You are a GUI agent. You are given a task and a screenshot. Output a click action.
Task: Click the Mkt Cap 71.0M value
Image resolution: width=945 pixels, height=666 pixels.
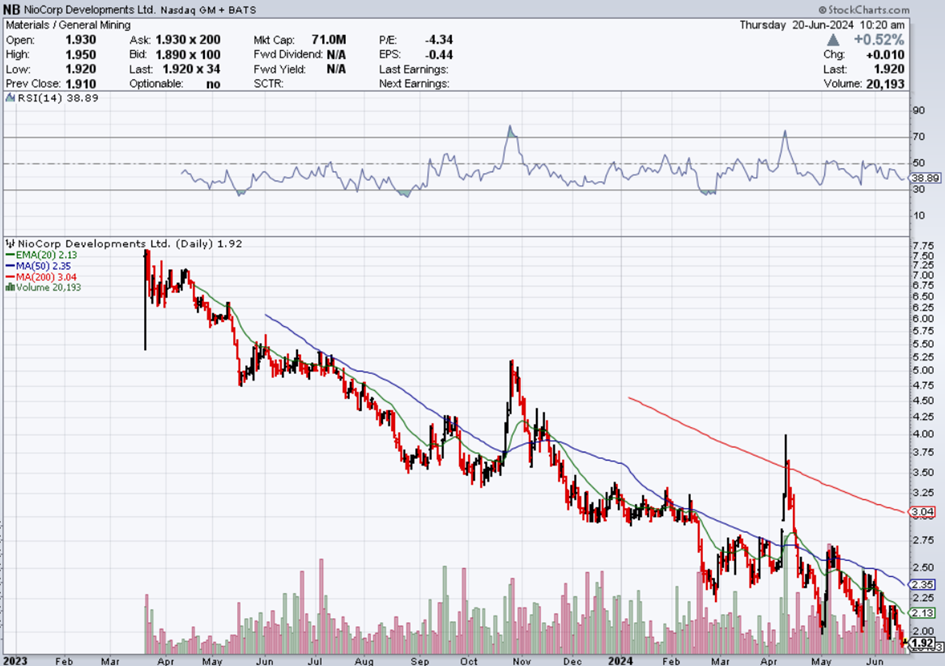[328, 40]
